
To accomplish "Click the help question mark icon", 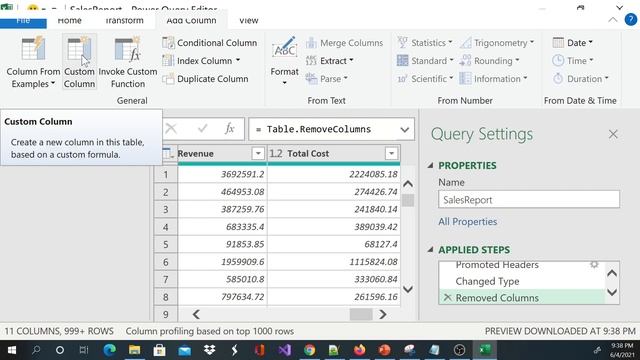I will click(631, 20).
